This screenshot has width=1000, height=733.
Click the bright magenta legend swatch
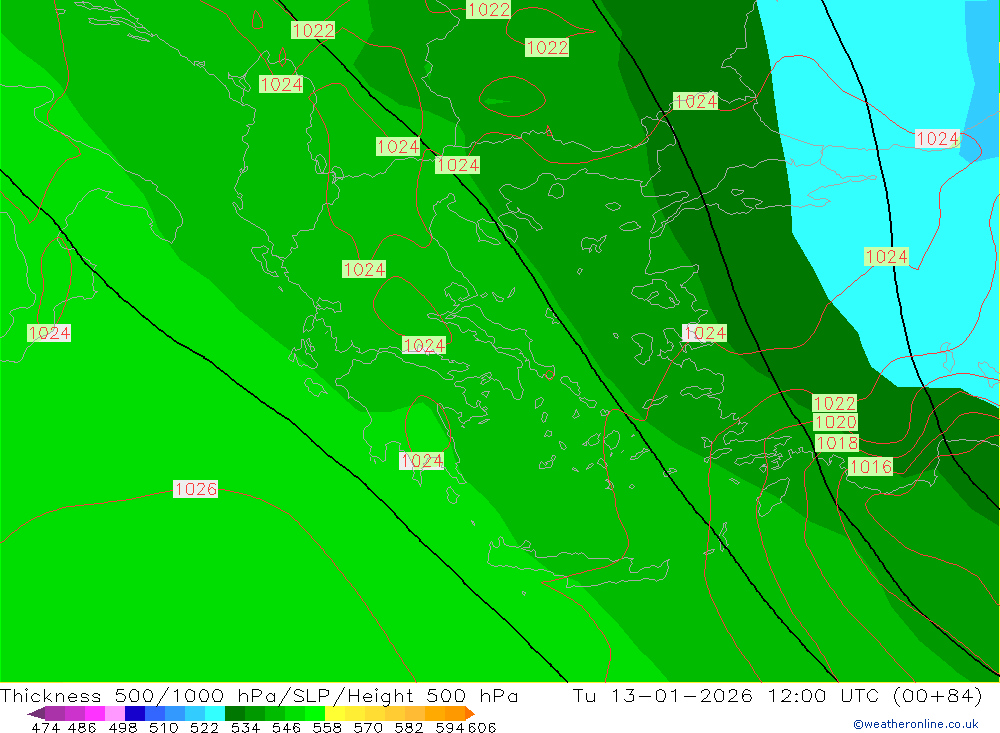tap(94, 713)
